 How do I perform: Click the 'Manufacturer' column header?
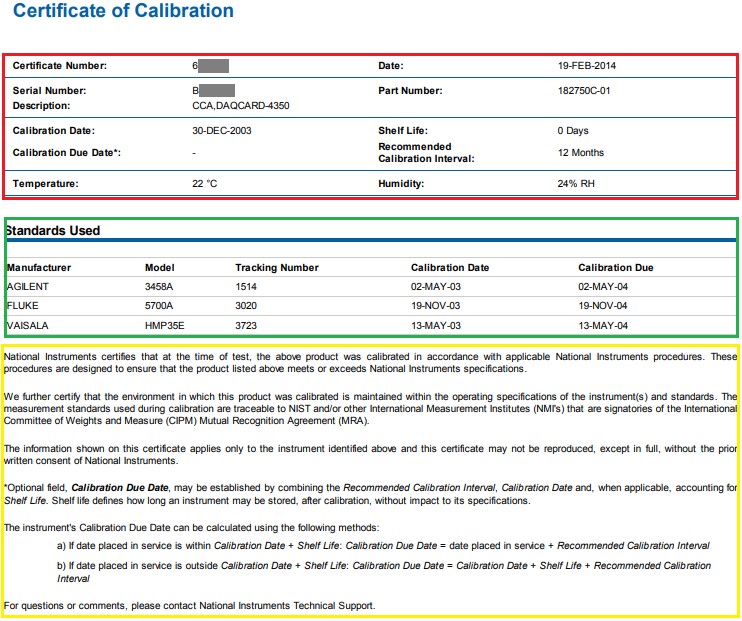(x=39, y=267)
